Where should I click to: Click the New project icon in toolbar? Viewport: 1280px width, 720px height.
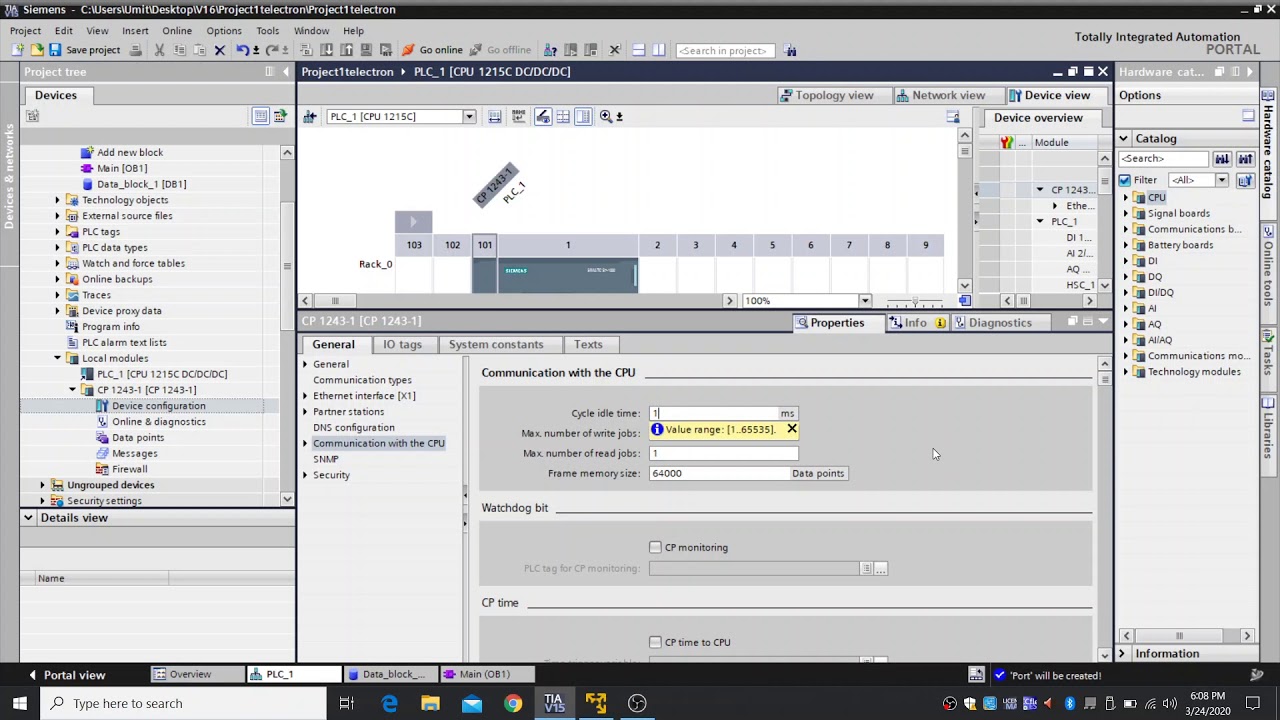coord(19,50)
